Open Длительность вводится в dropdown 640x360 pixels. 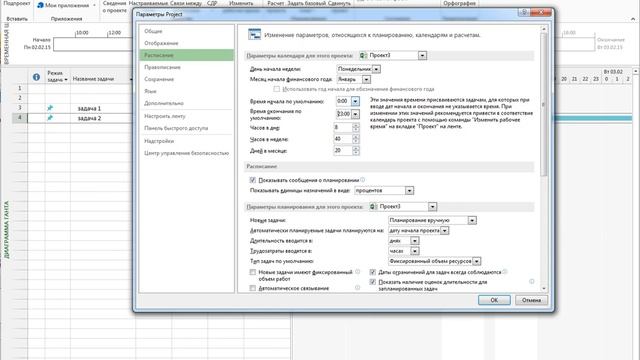pos(415,241)
